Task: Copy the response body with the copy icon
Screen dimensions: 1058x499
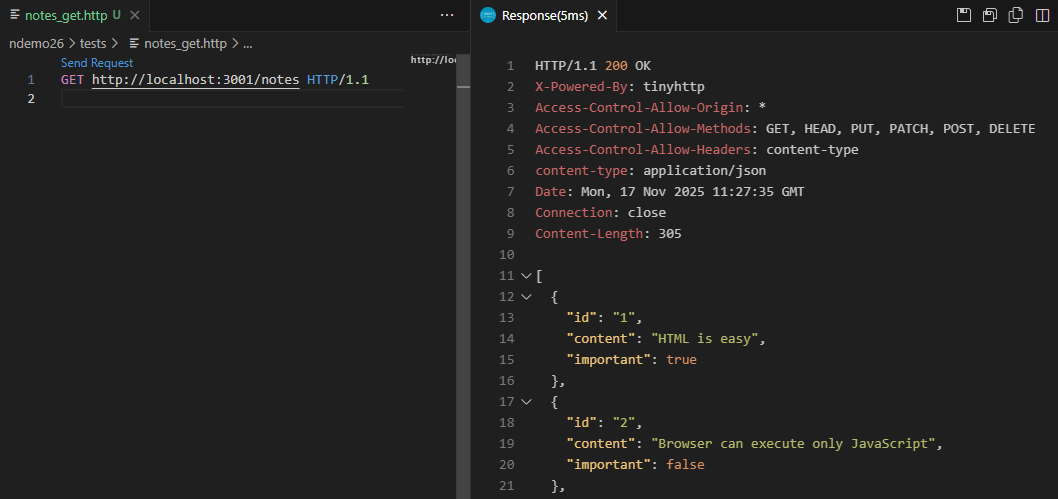Action: coord(1016,15)
